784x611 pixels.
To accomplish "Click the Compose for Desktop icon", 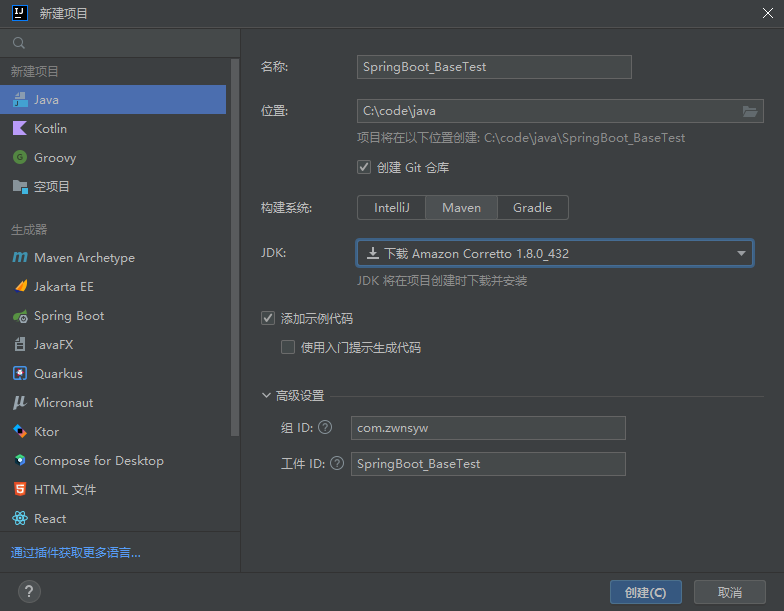I will click(x=20, y=460).
